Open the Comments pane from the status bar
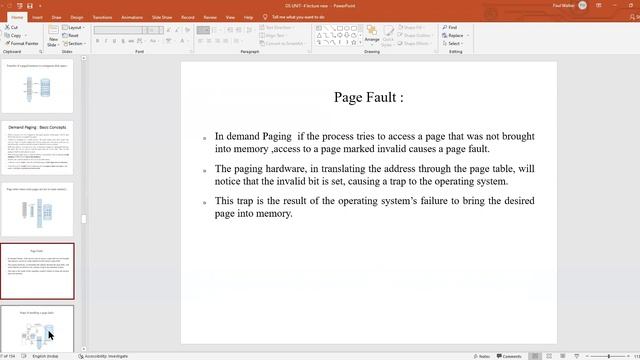Screen dimensions: 640x360 point(509,356)
